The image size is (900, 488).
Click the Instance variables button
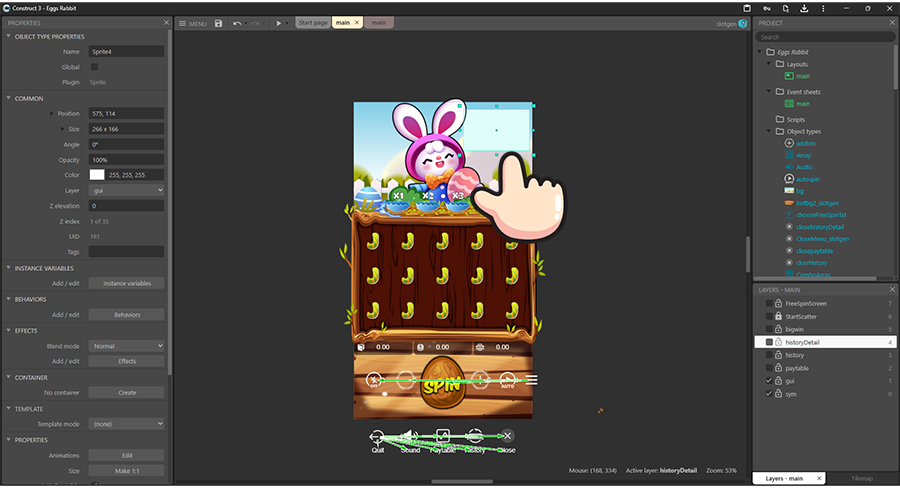[127, 283]
